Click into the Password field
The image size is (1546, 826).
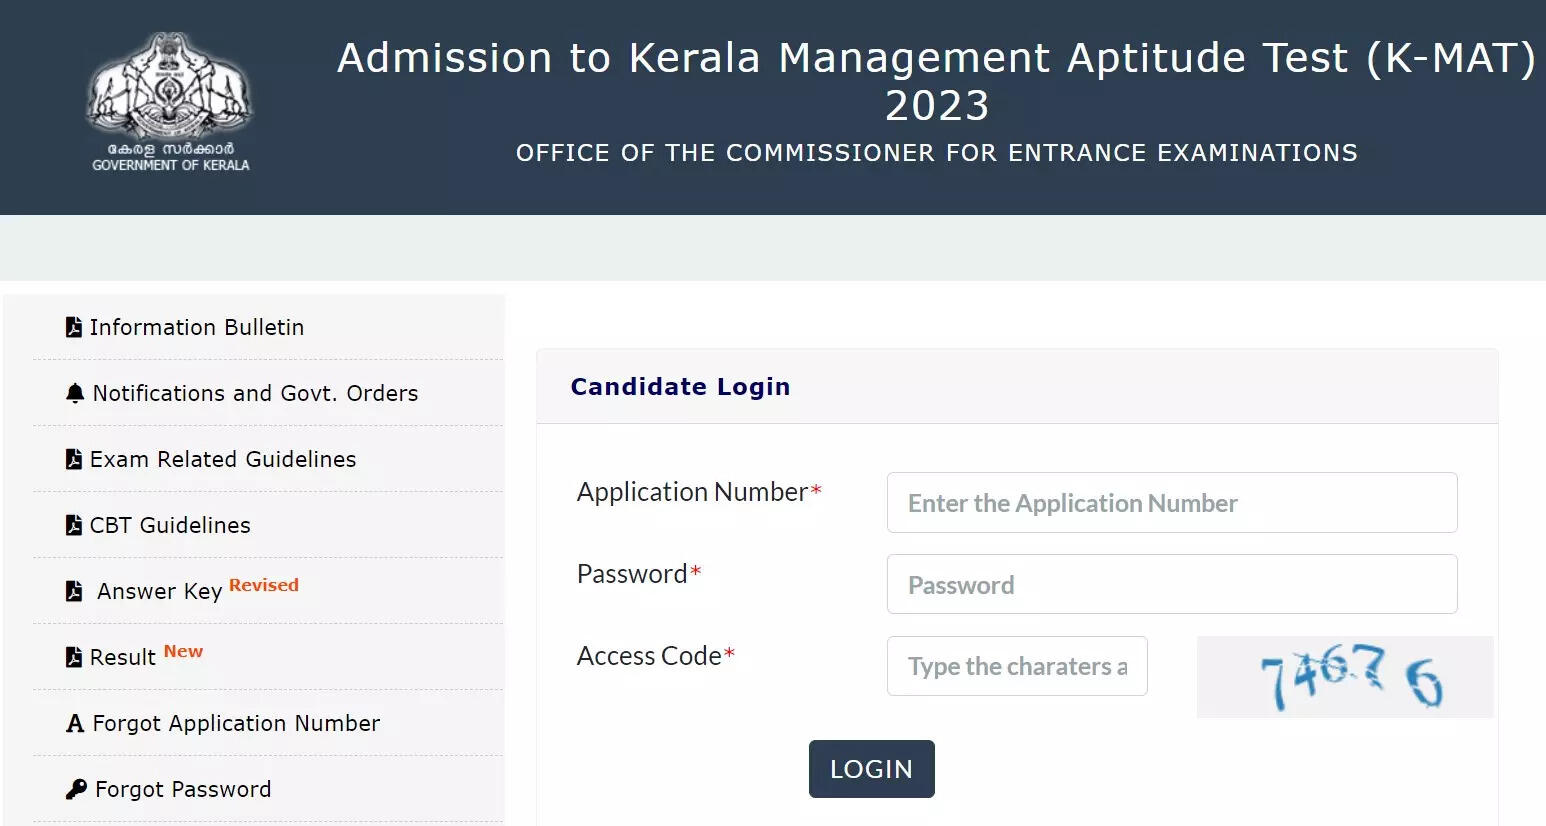(1171, 584)
